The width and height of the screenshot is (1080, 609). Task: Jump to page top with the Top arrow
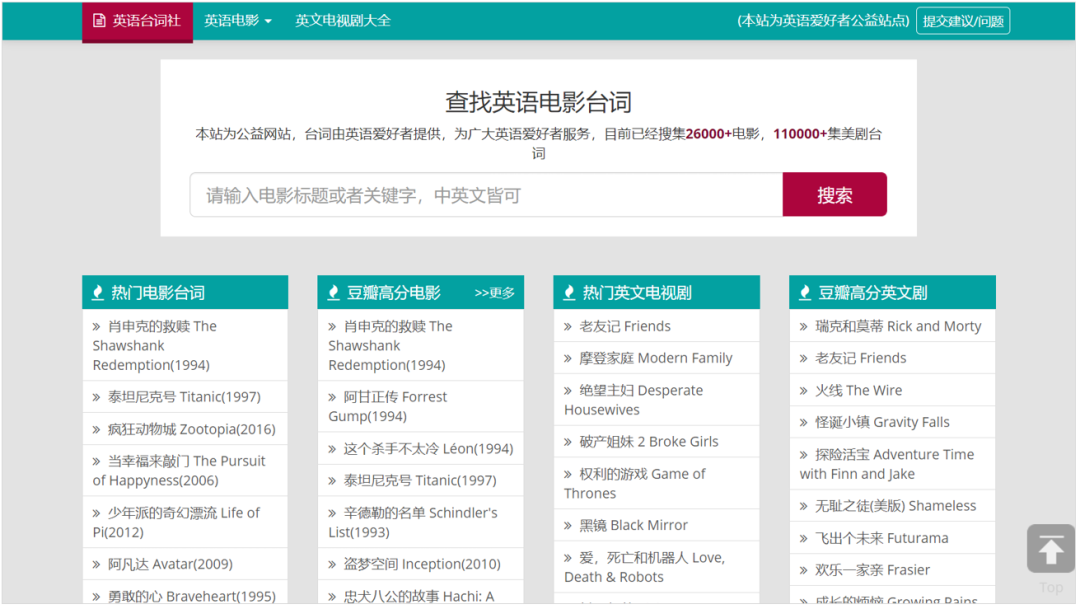tap(1050, 549)
